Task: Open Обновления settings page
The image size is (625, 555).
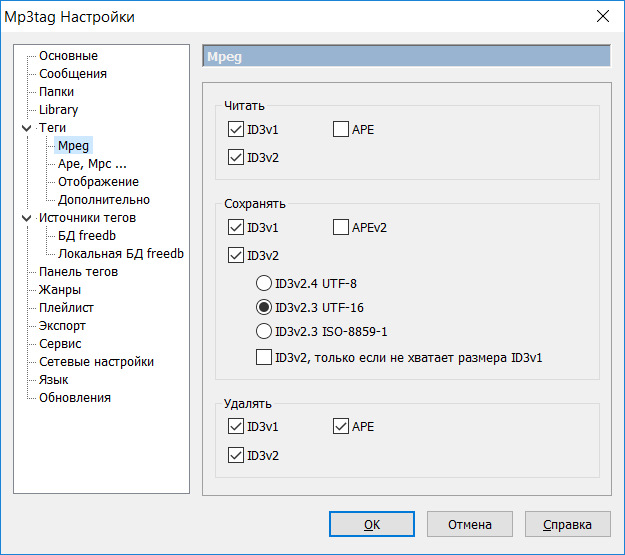Action: (x=75, y=398)
